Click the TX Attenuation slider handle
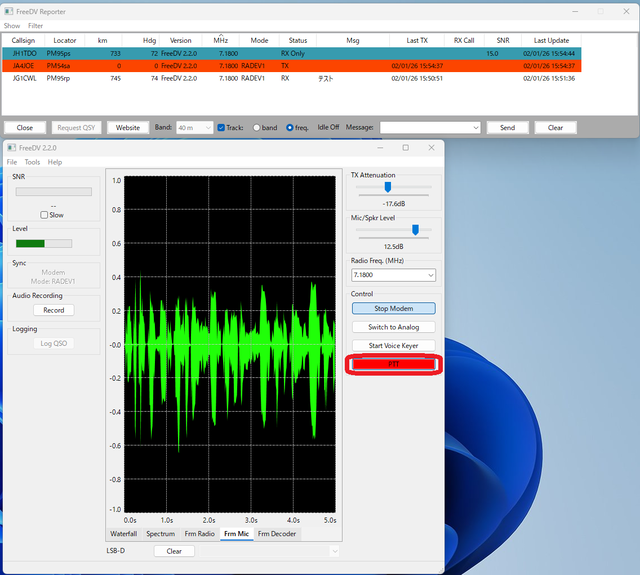This screenshot has width=640, height=575. tap(388, 186)
